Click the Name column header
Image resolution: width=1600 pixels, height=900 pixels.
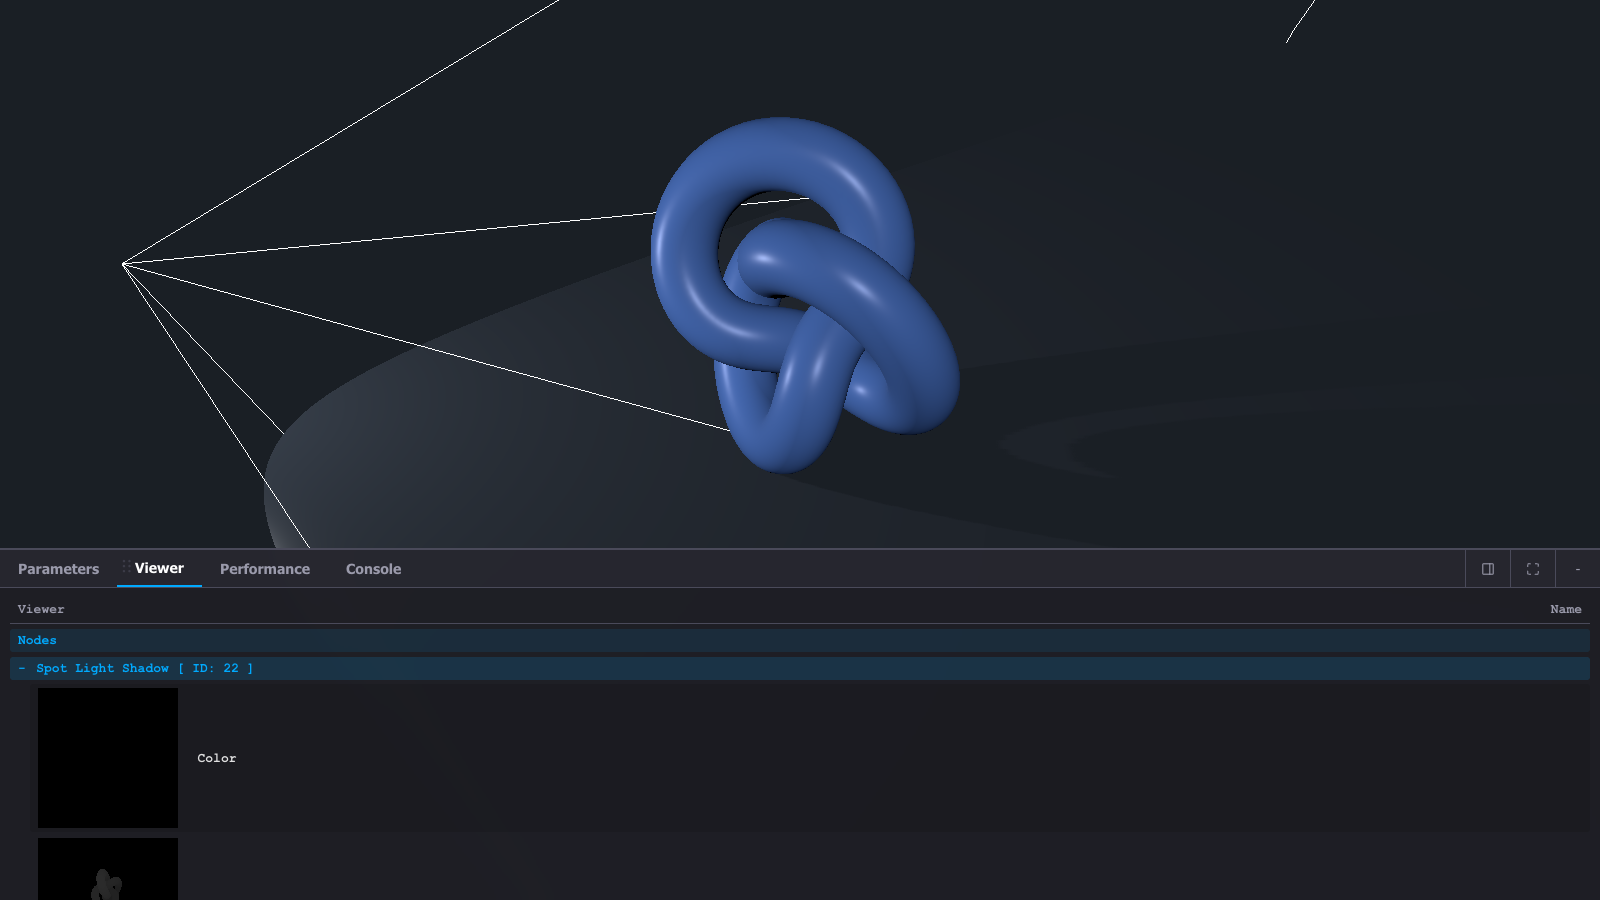pos(1565,609)
